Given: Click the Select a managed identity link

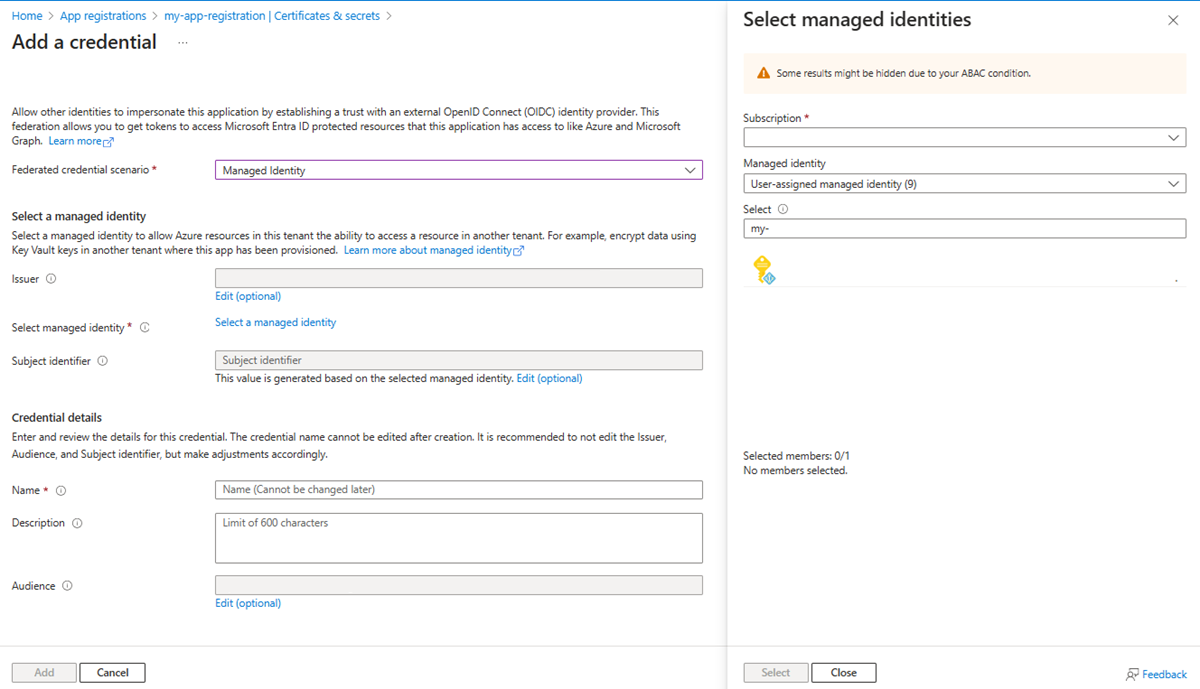Looking at the screenshot, I should 275,322.
